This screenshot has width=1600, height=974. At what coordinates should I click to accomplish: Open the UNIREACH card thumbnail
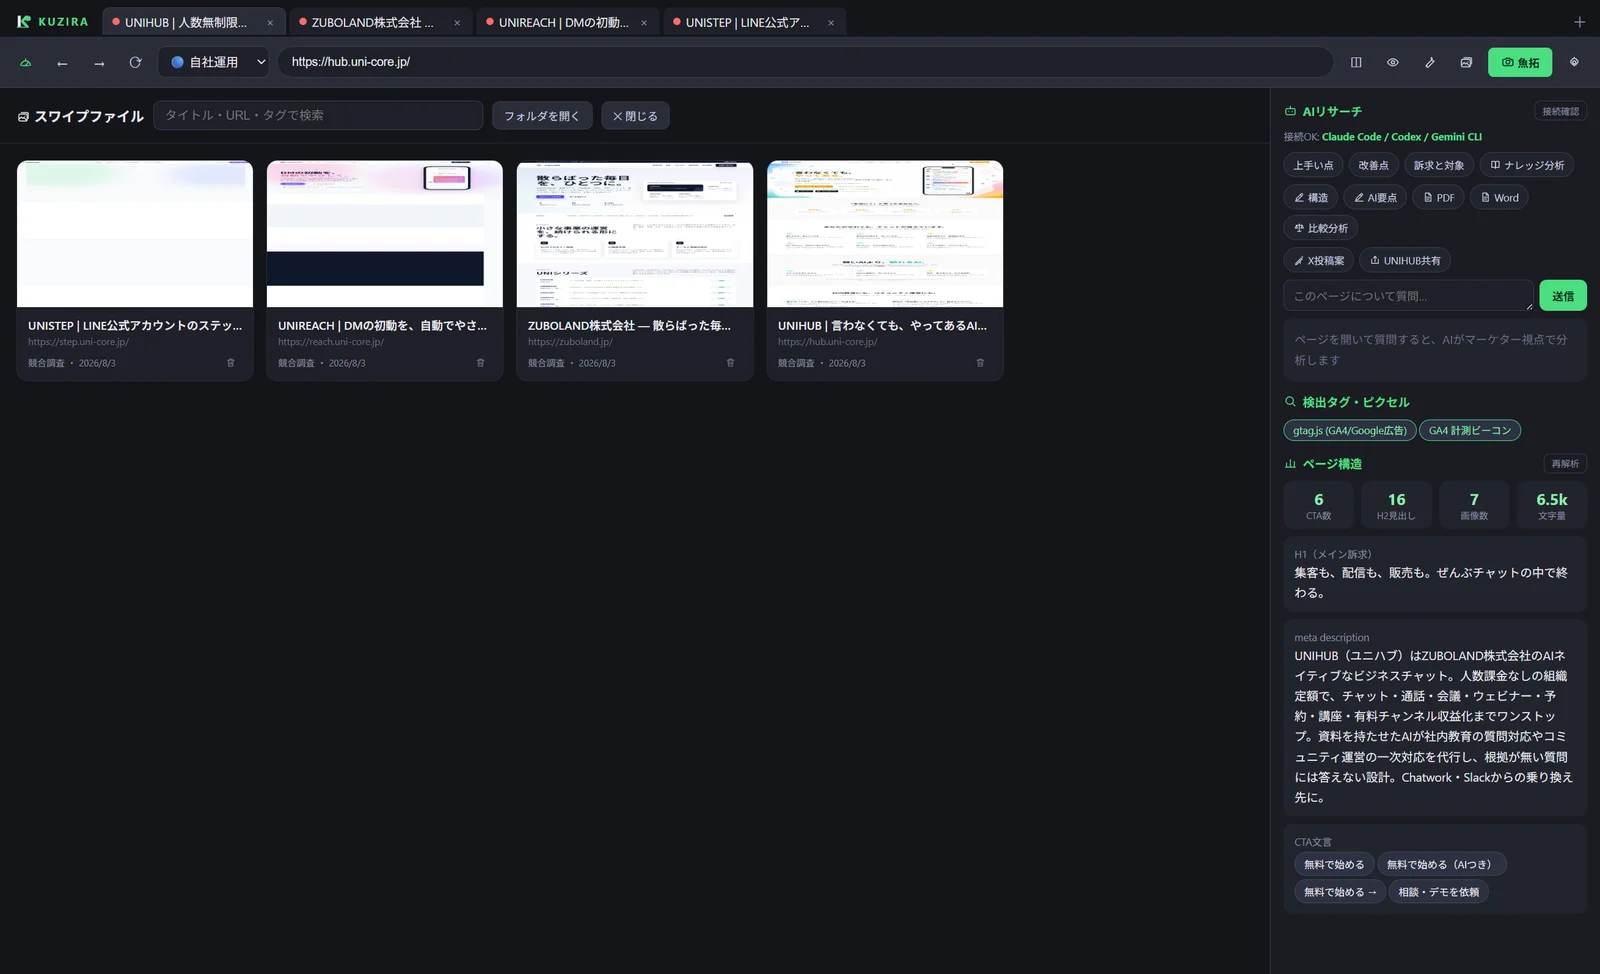(x=385, y=234)
